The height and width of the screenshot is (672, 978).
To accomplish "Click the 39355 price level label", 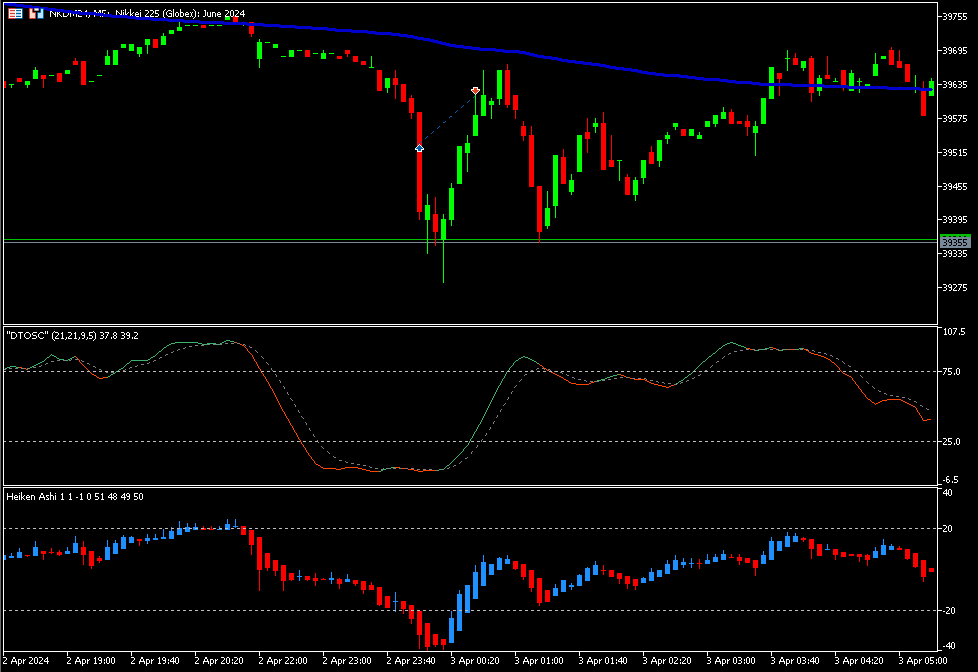I will [954, 242].
